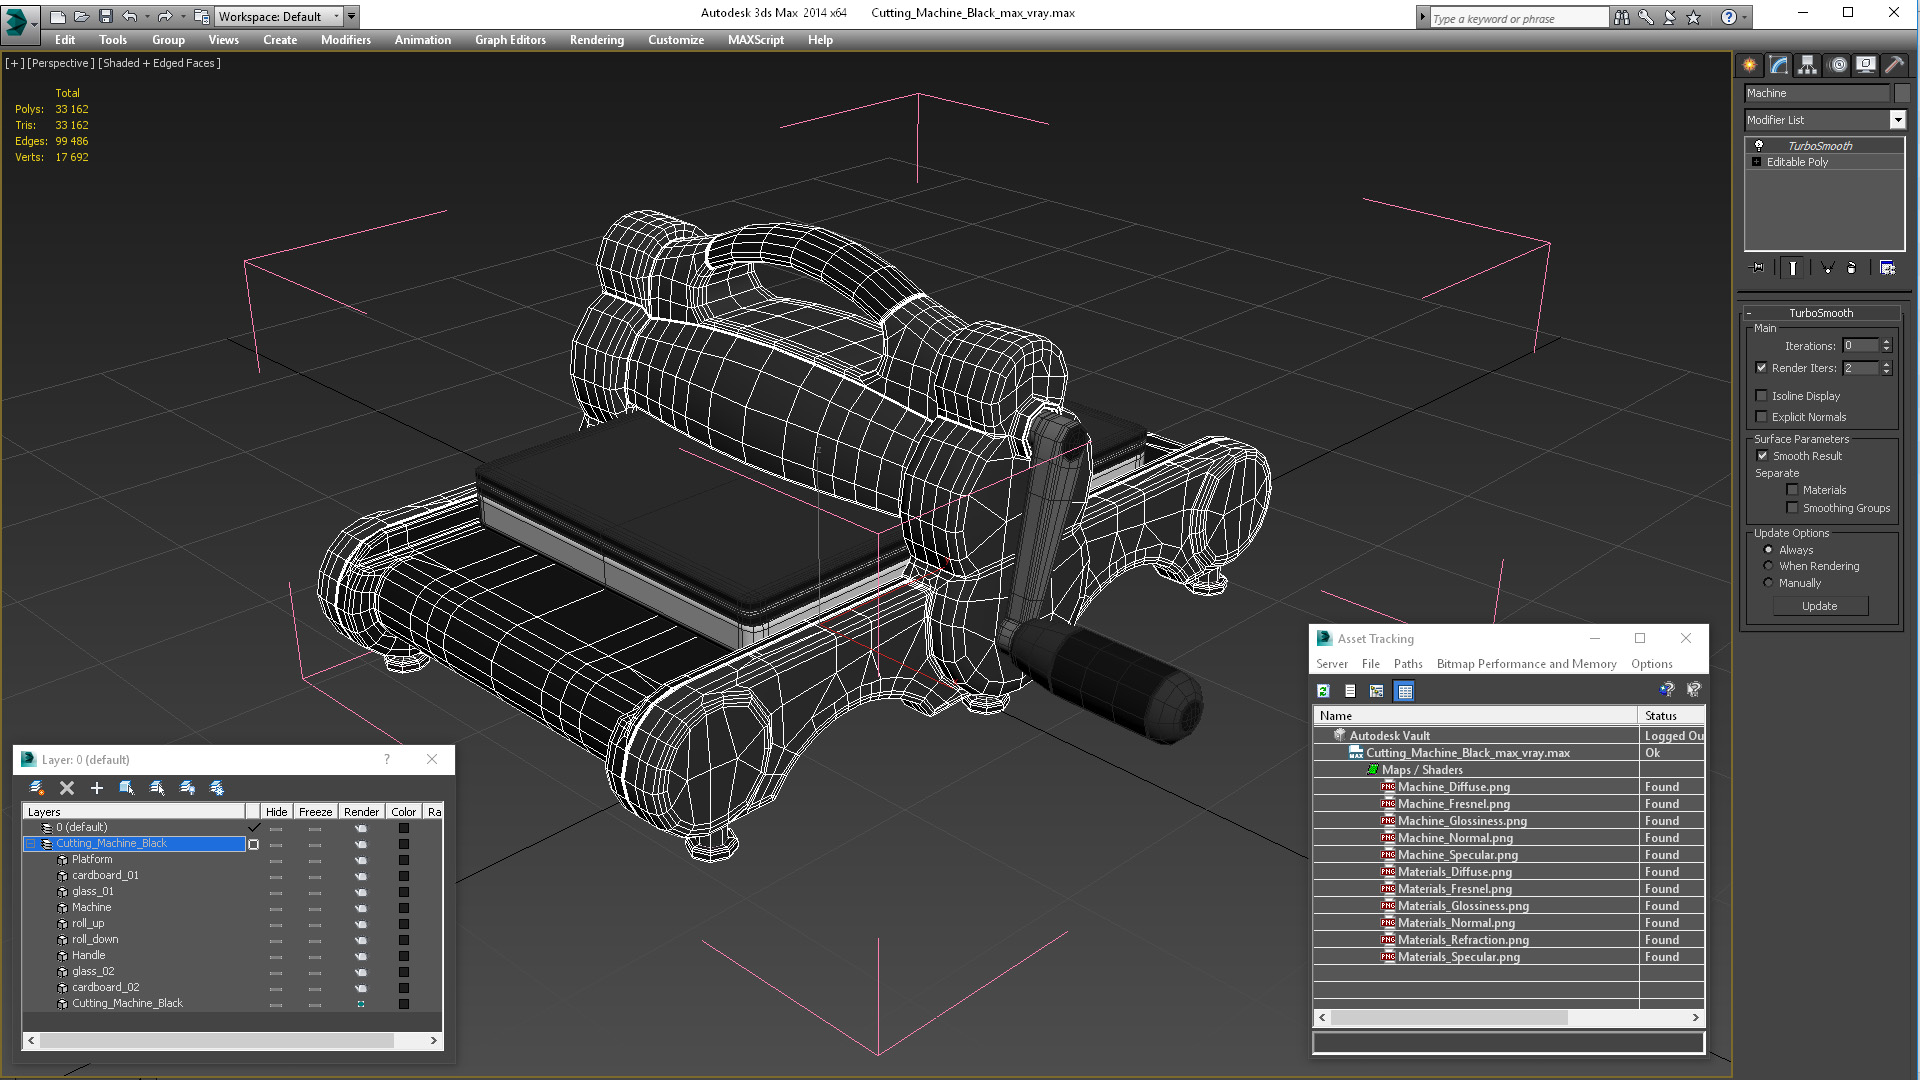Switch Asset Tracking to tree view
This screenshot has width=1920, height=1080.
pos(1377,691)
